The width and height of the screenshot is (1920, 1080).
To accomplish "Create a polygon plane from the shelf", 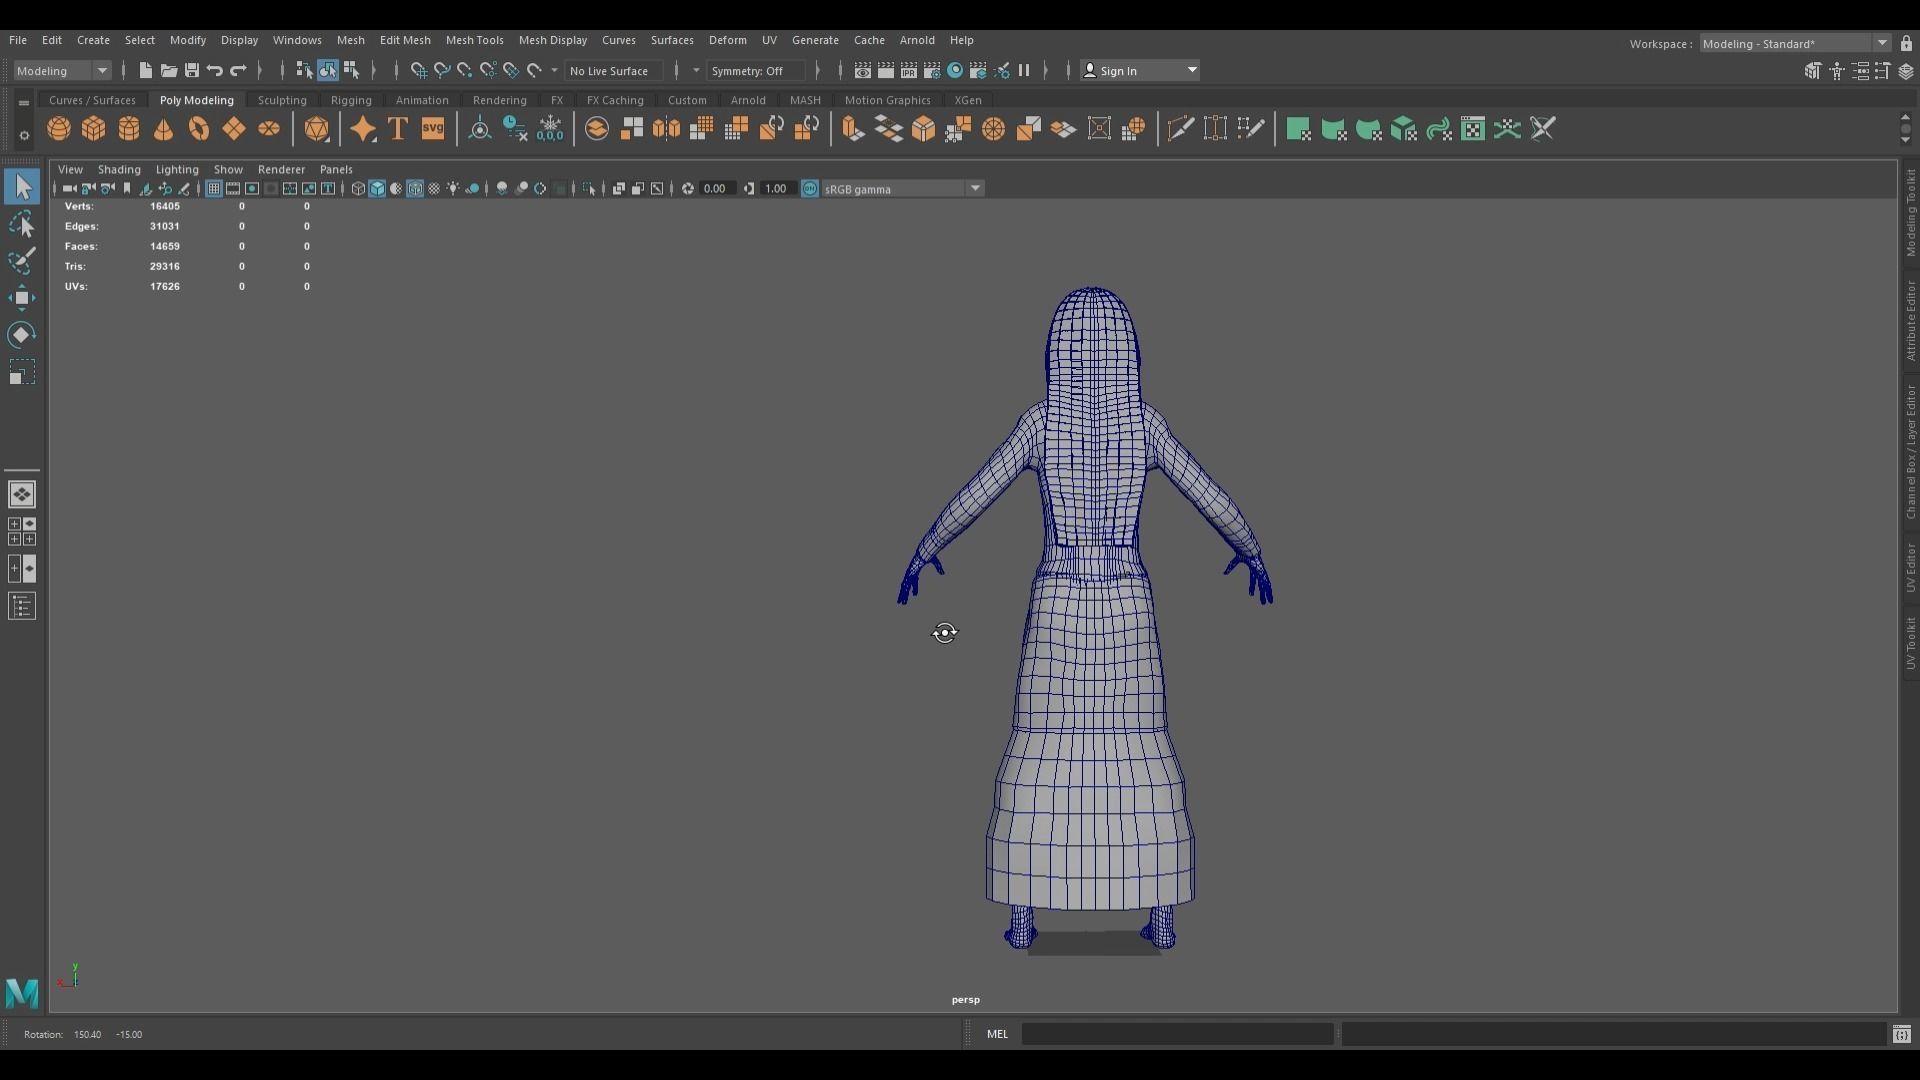I will pyautogui.click(x=234, y=129).
